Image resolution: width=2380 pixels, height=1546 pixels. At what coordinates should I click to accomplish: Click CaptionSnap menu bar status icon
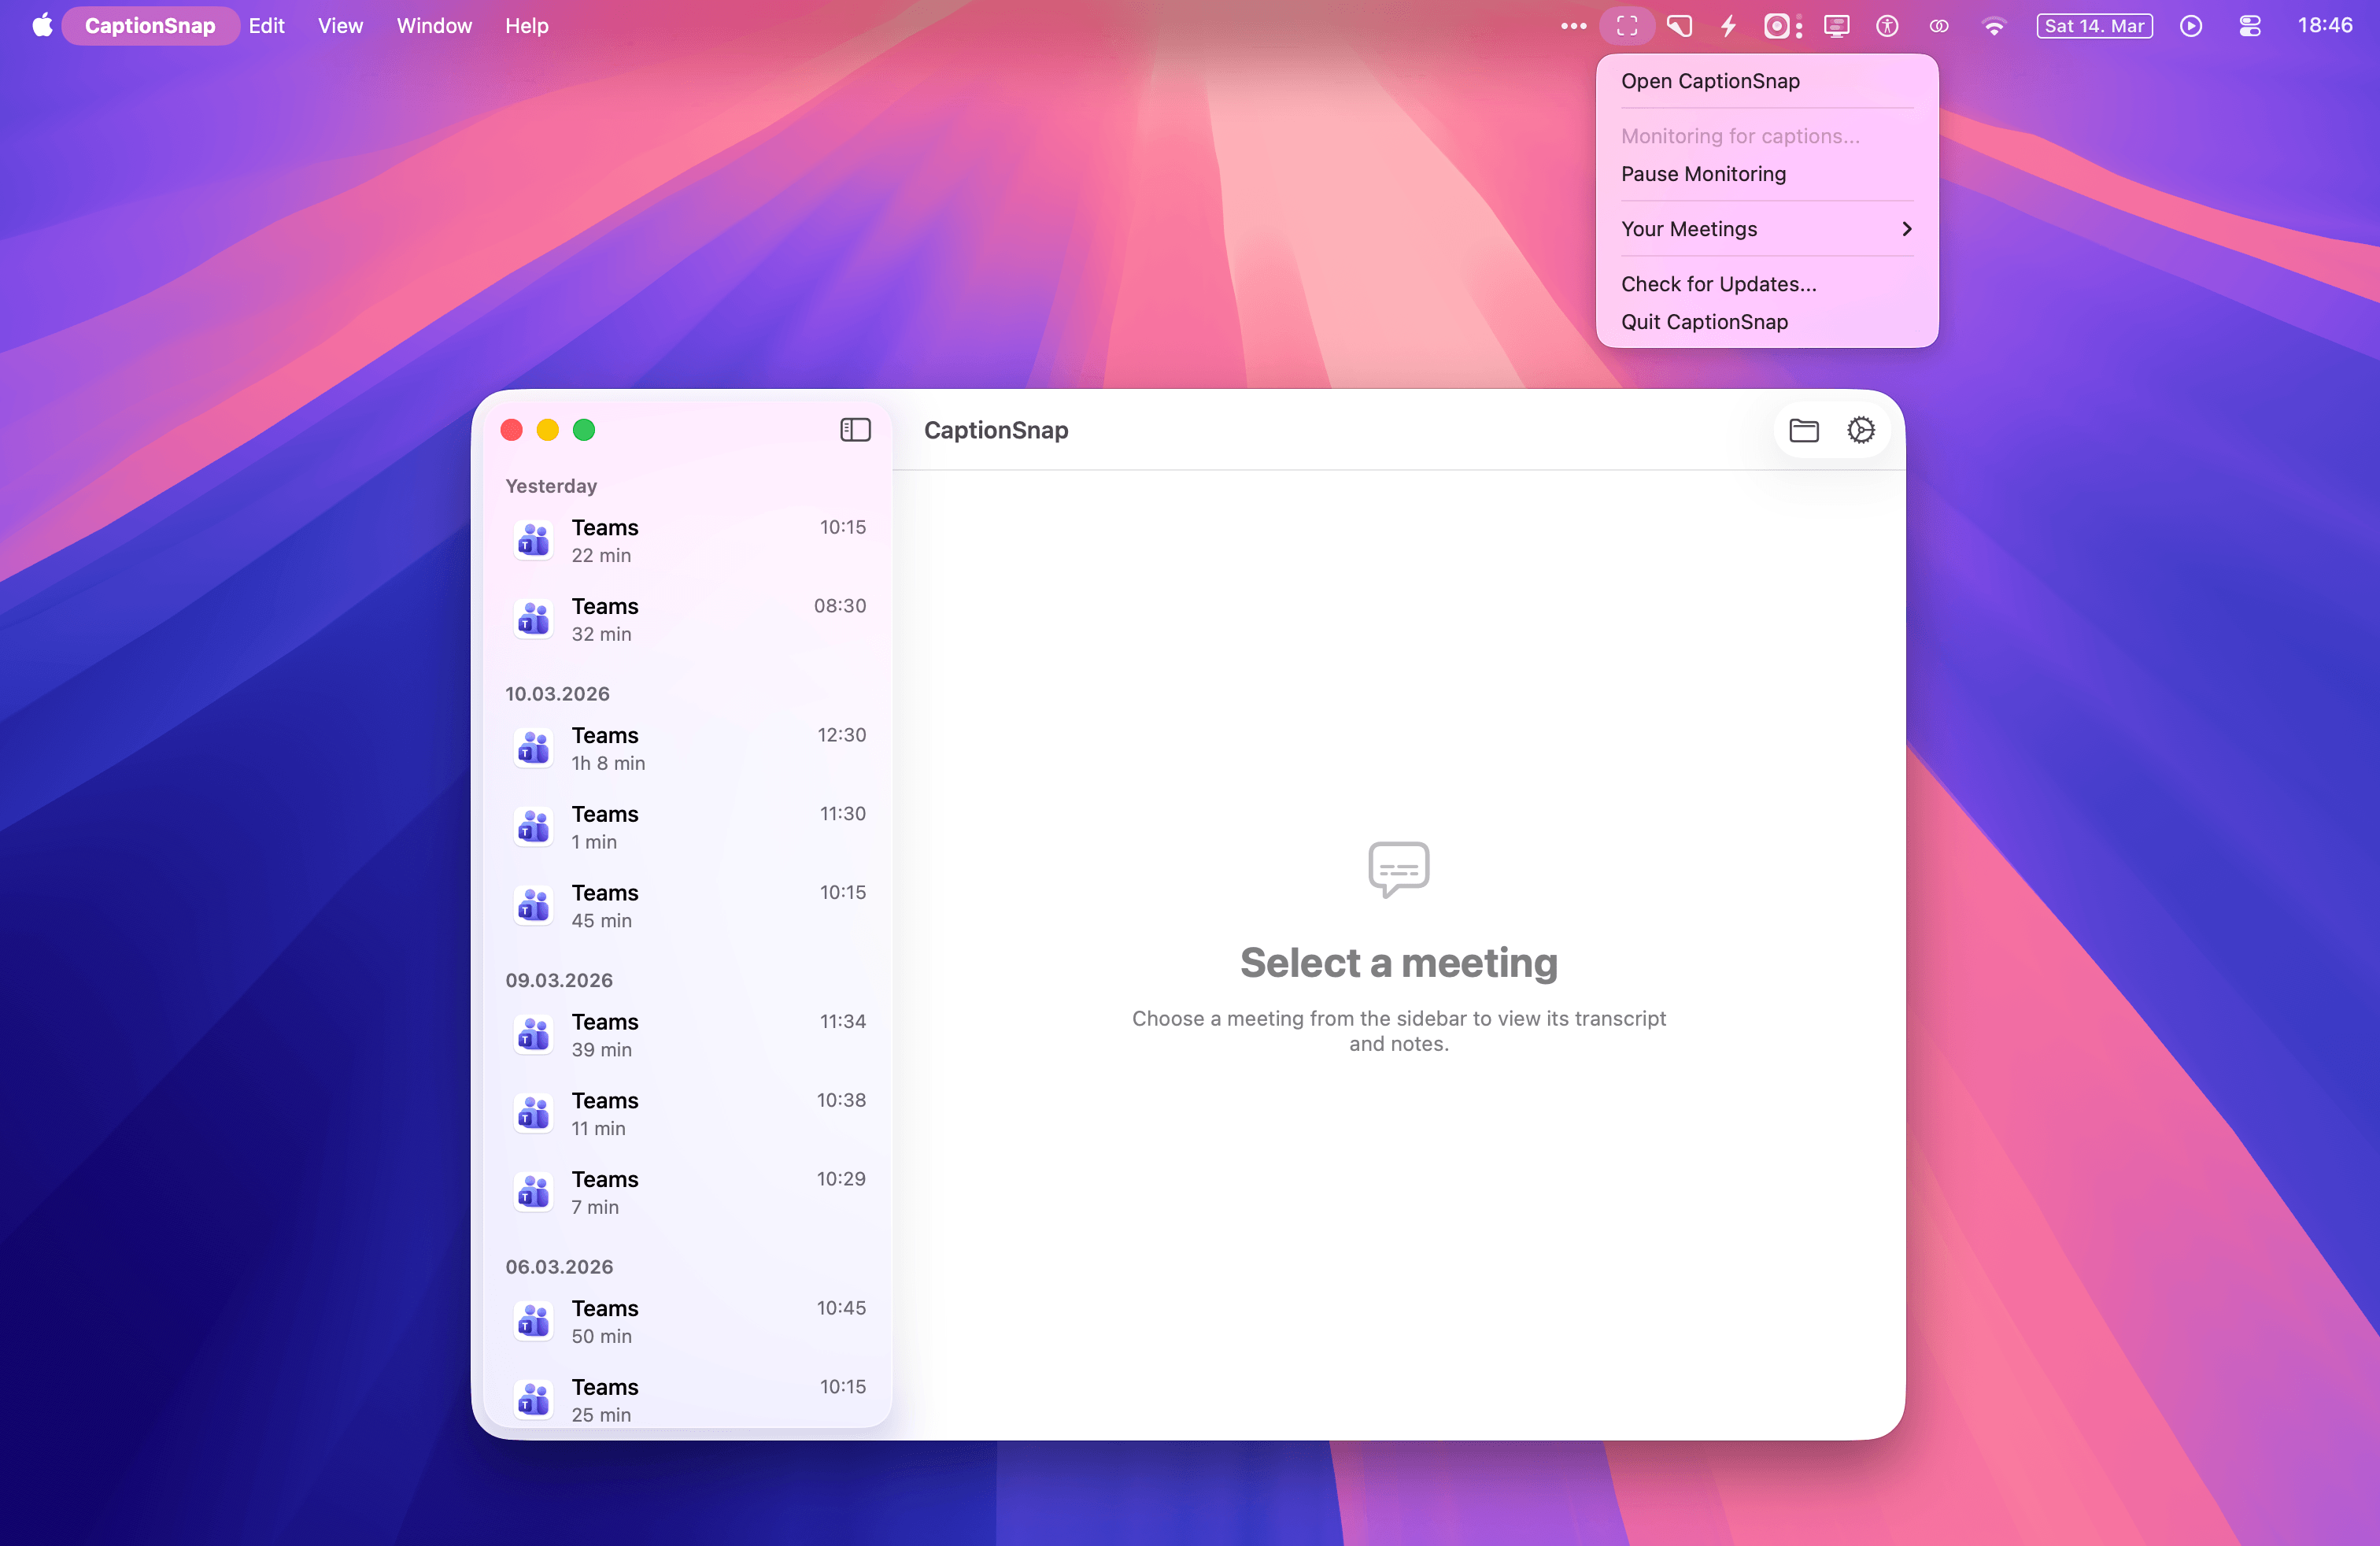[x=1627, y=26]
